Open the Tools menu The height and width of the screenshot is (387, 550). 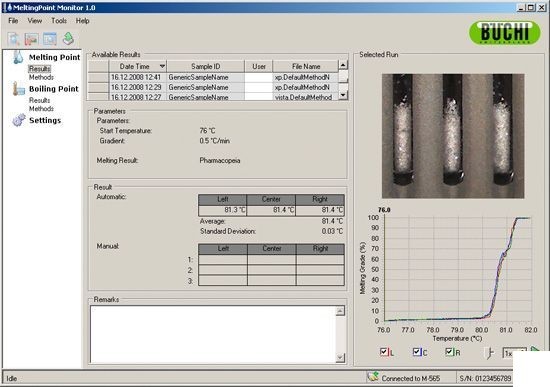point(59,21)
